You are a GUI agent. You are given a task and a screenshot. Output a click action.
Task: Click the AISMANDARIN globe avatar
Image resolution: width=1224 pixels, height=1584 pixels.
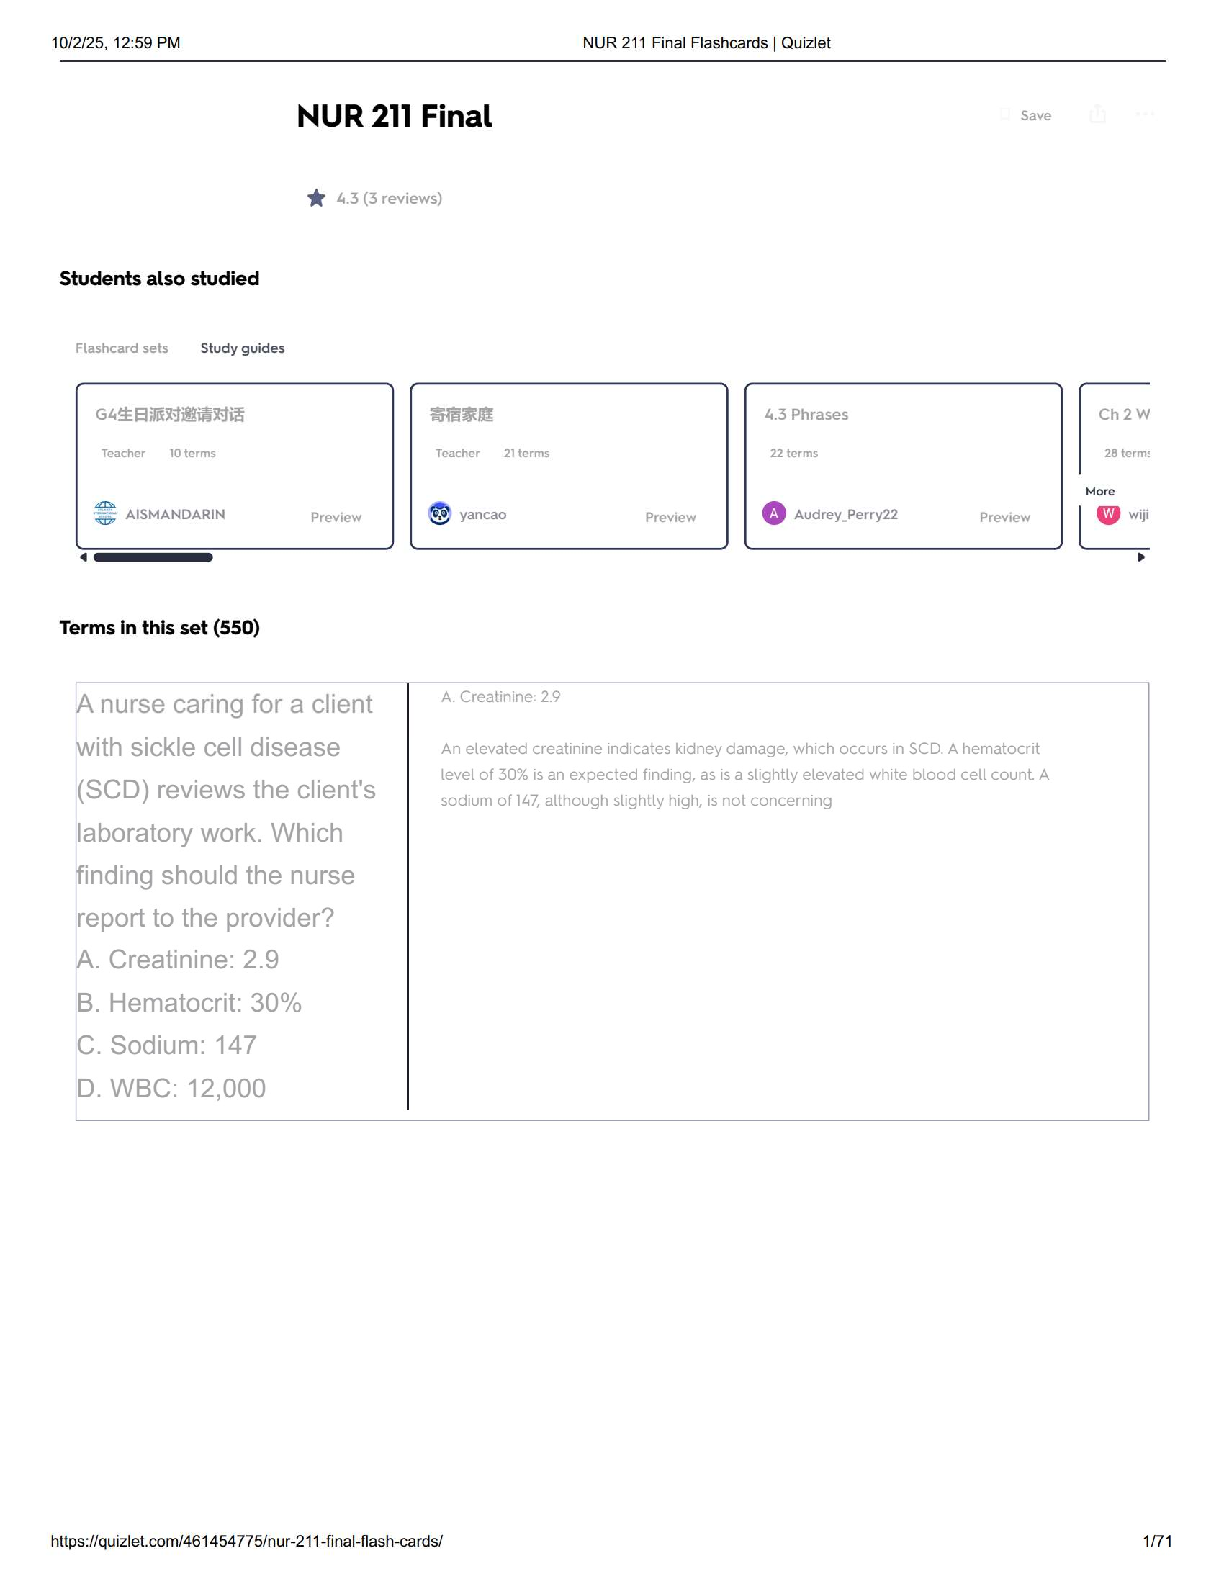[105, 514]
